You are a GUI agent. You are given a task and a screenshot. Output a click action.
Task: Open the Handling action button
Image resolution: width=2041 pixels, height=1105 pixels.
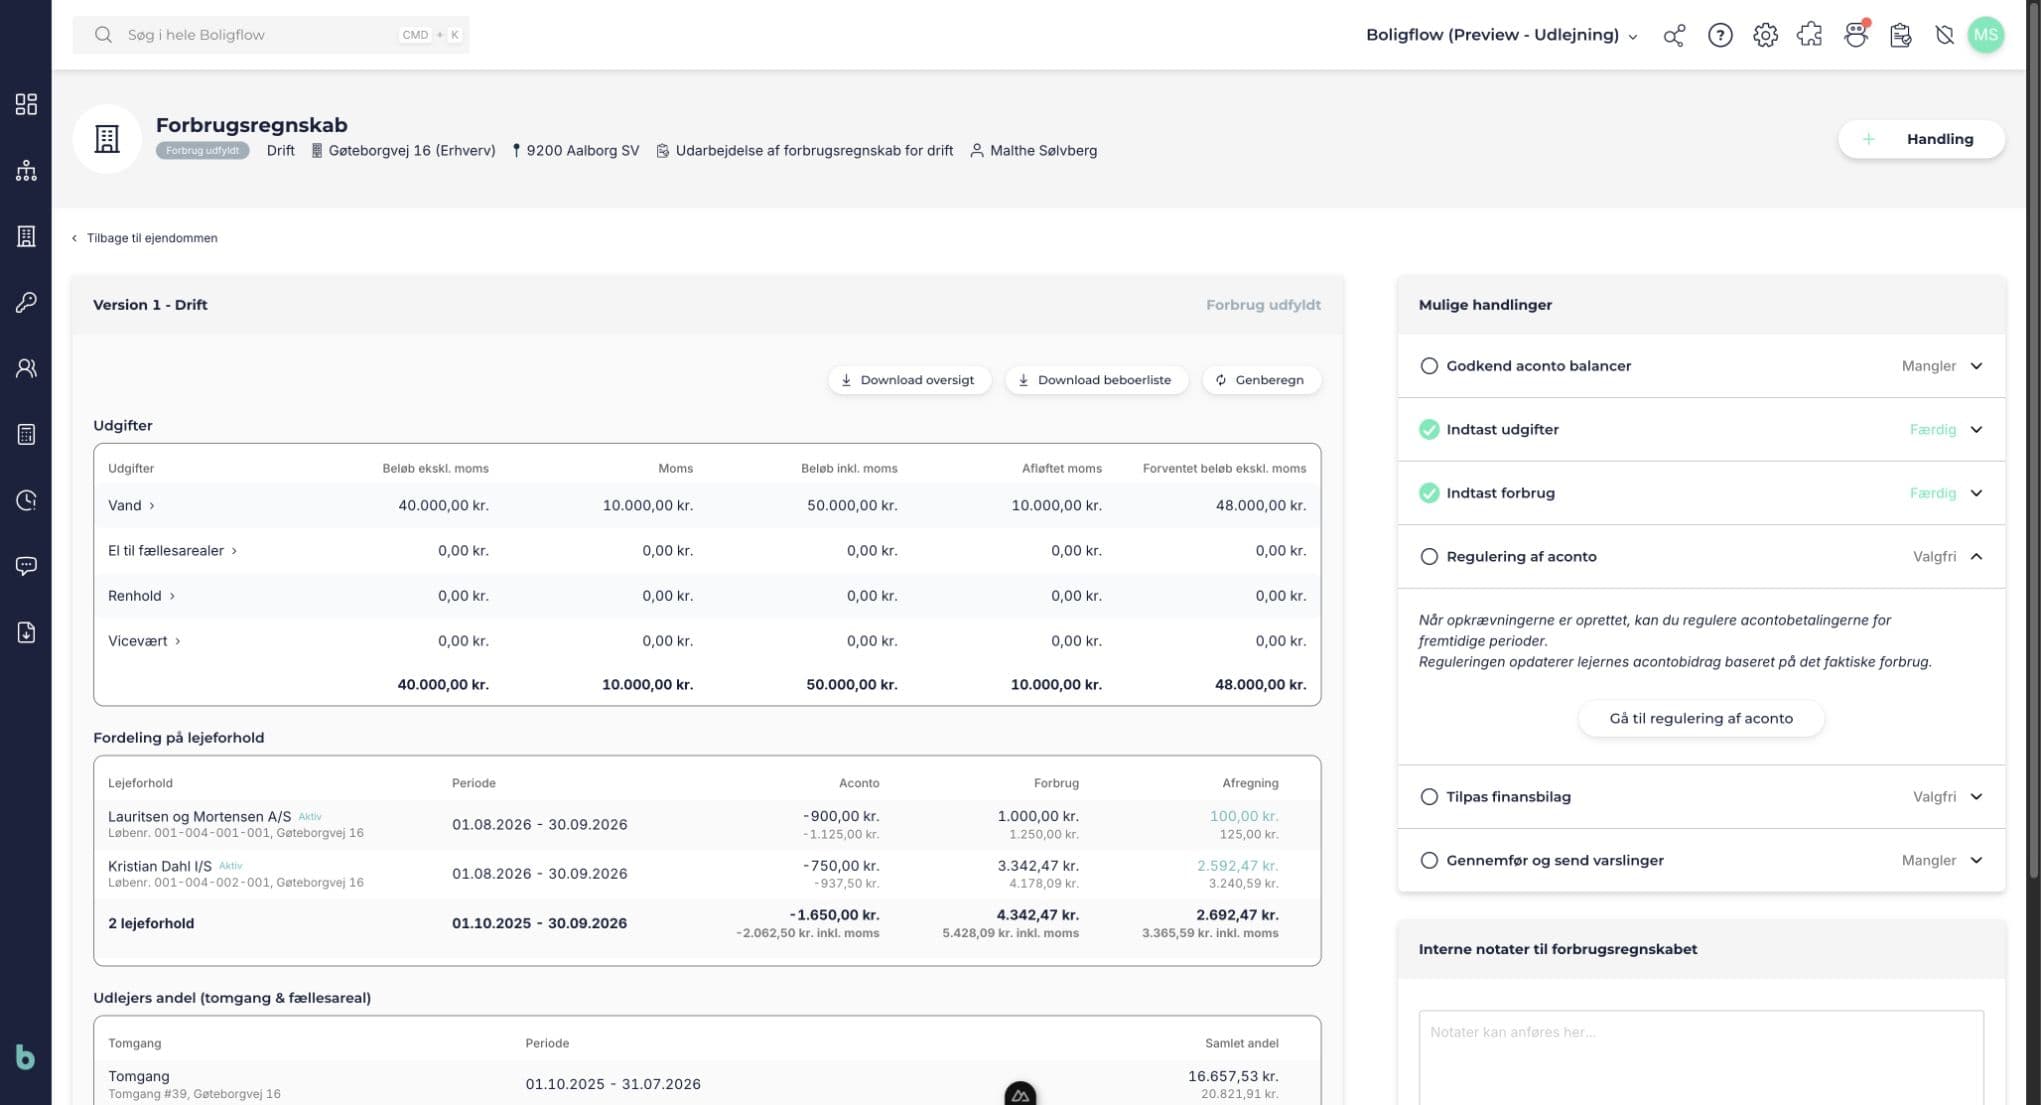[x=1921, y=139]
